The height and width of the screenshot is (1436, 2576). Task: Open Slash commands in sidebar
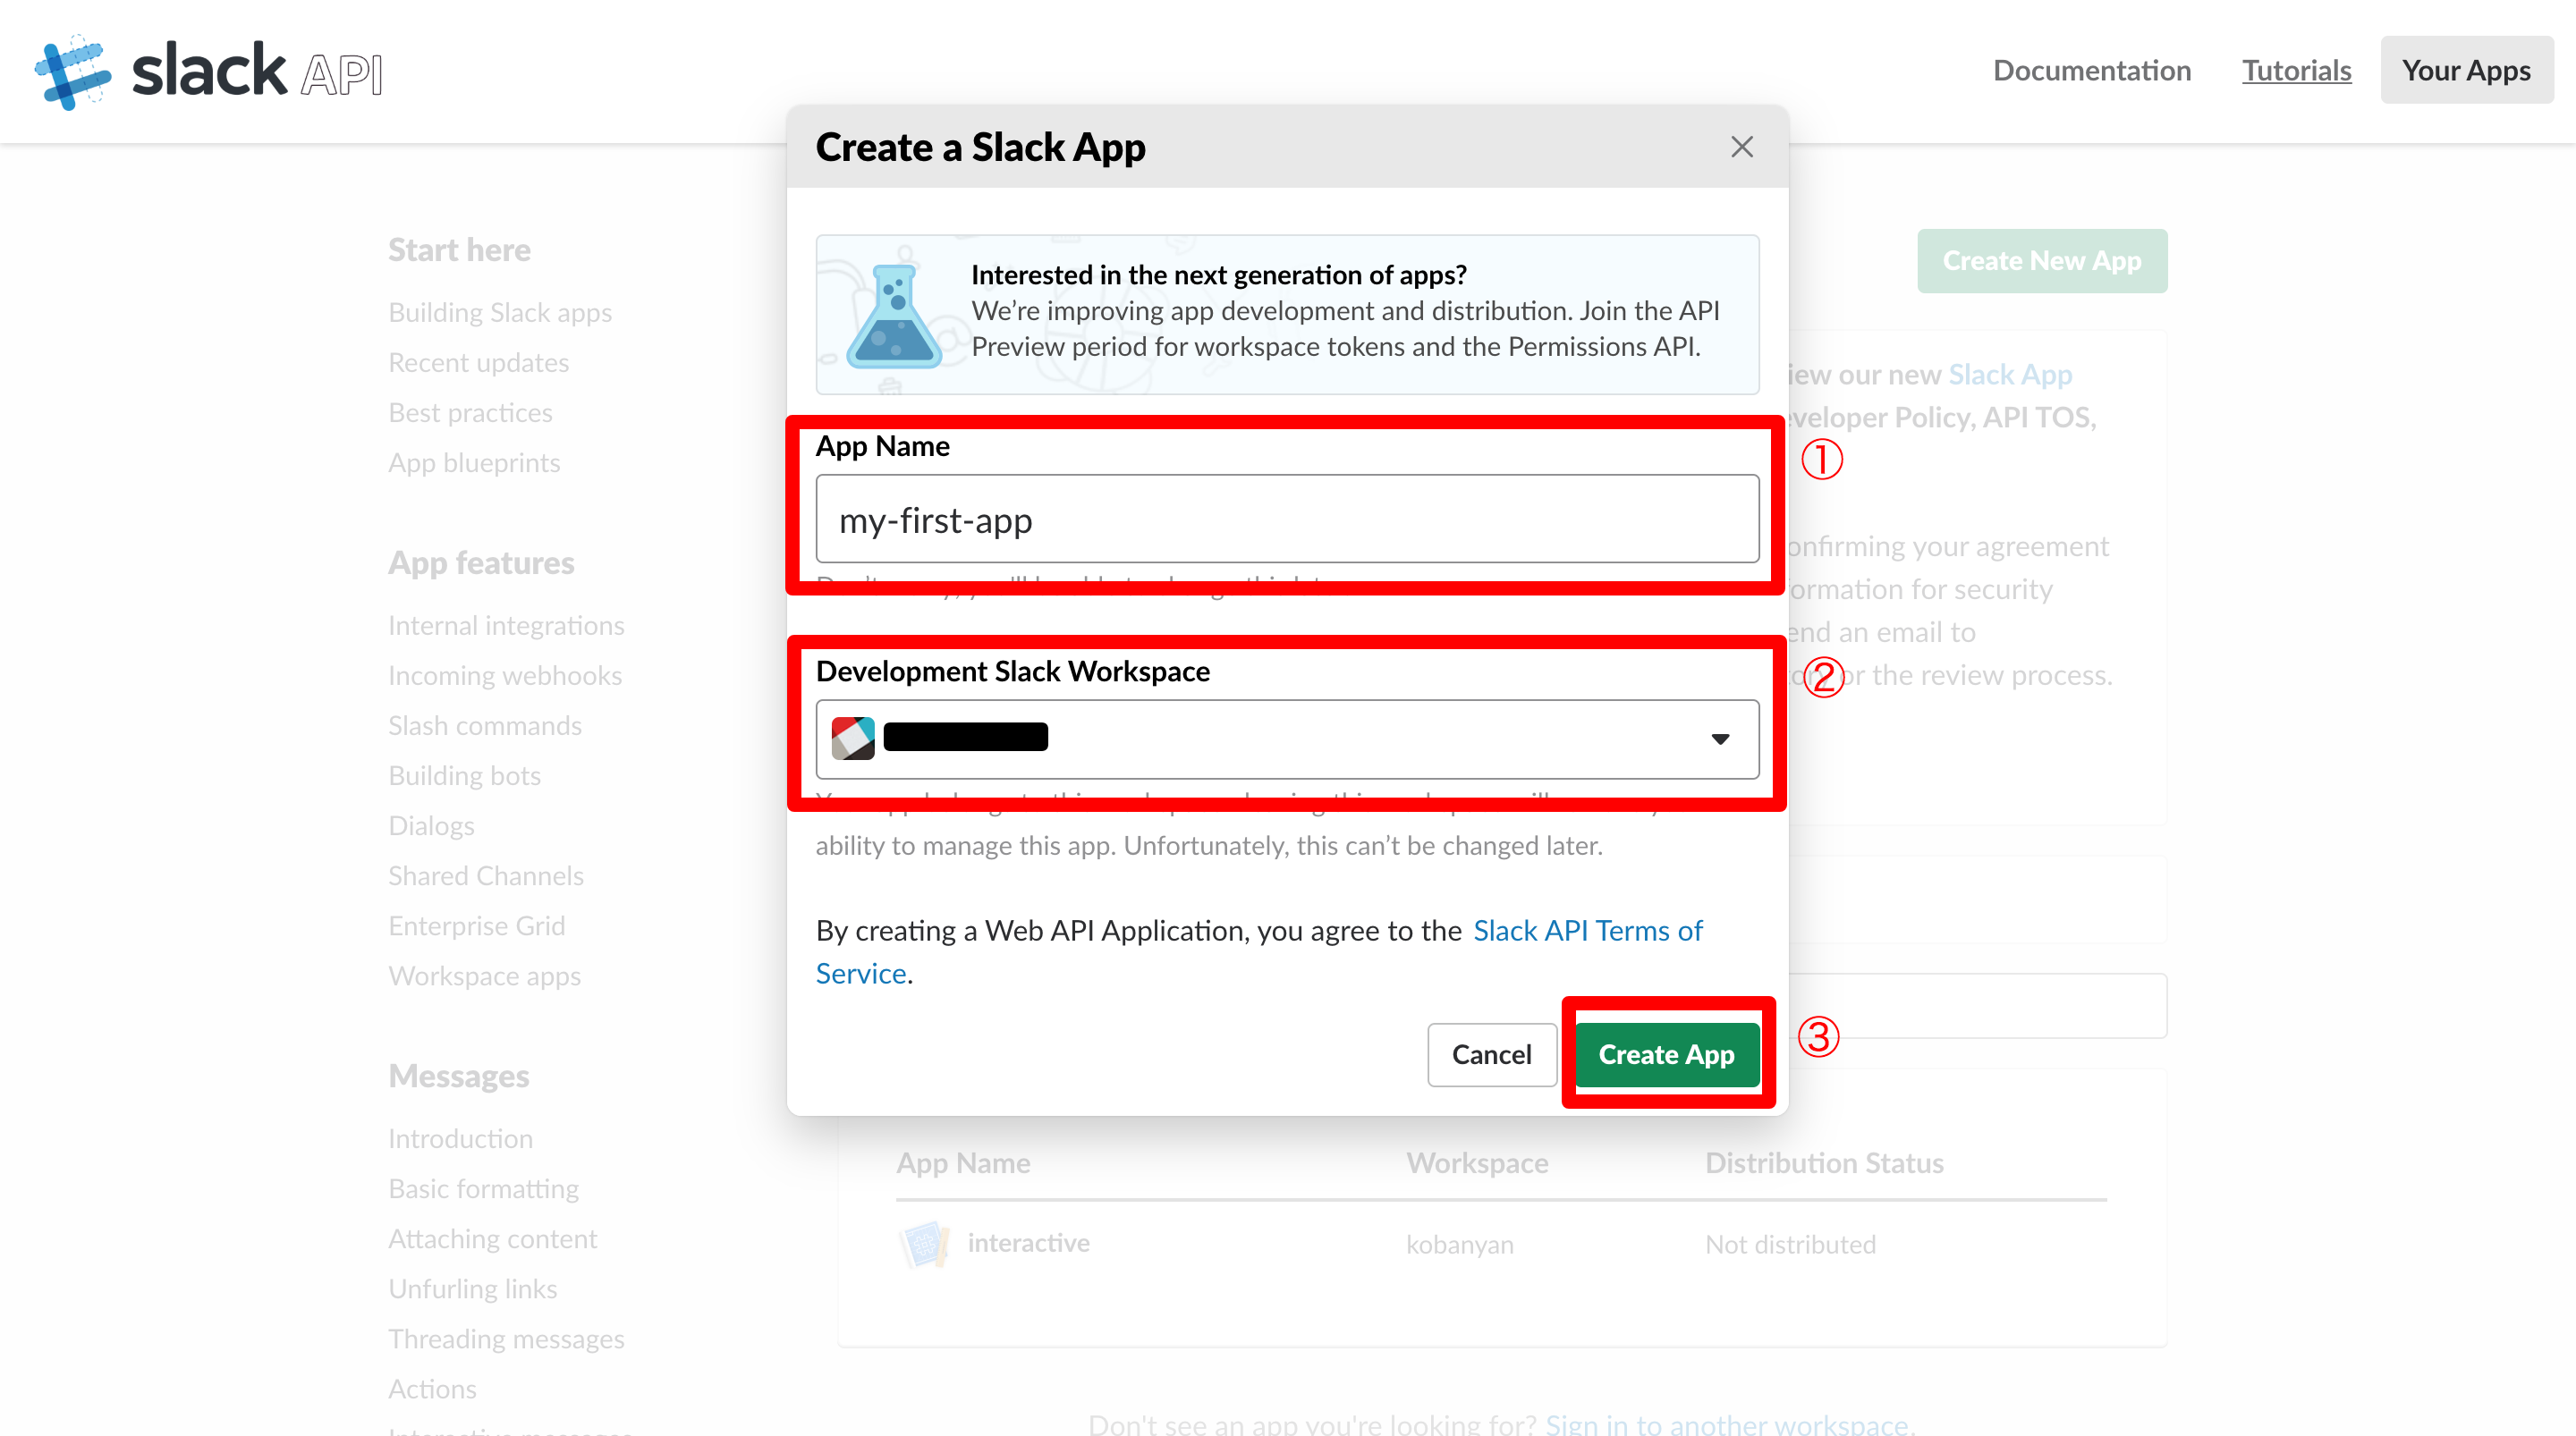pos(485,725)
